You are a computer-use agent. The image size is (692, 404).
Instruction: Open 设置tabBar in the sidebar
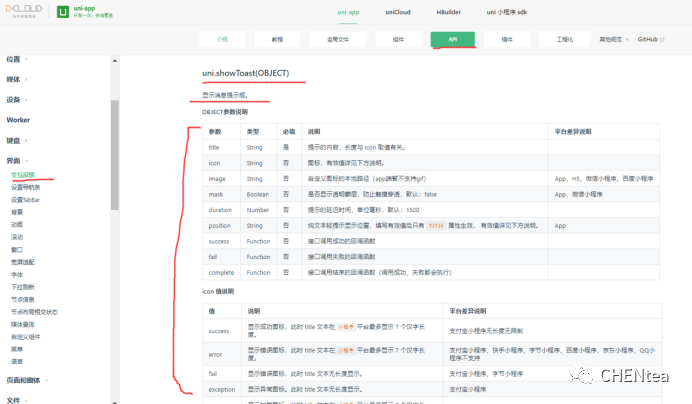click(25, 200)
